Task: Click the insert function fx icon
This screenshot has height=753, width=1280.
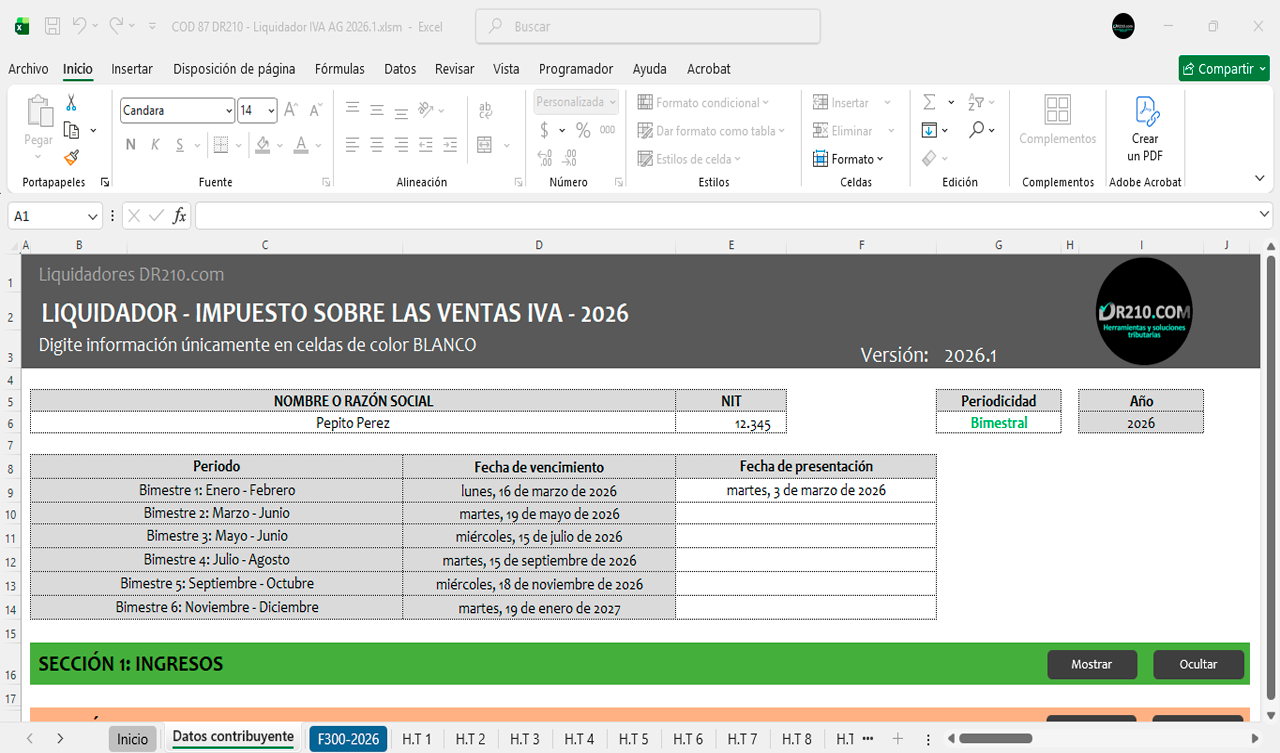Action: pos(179,216)
